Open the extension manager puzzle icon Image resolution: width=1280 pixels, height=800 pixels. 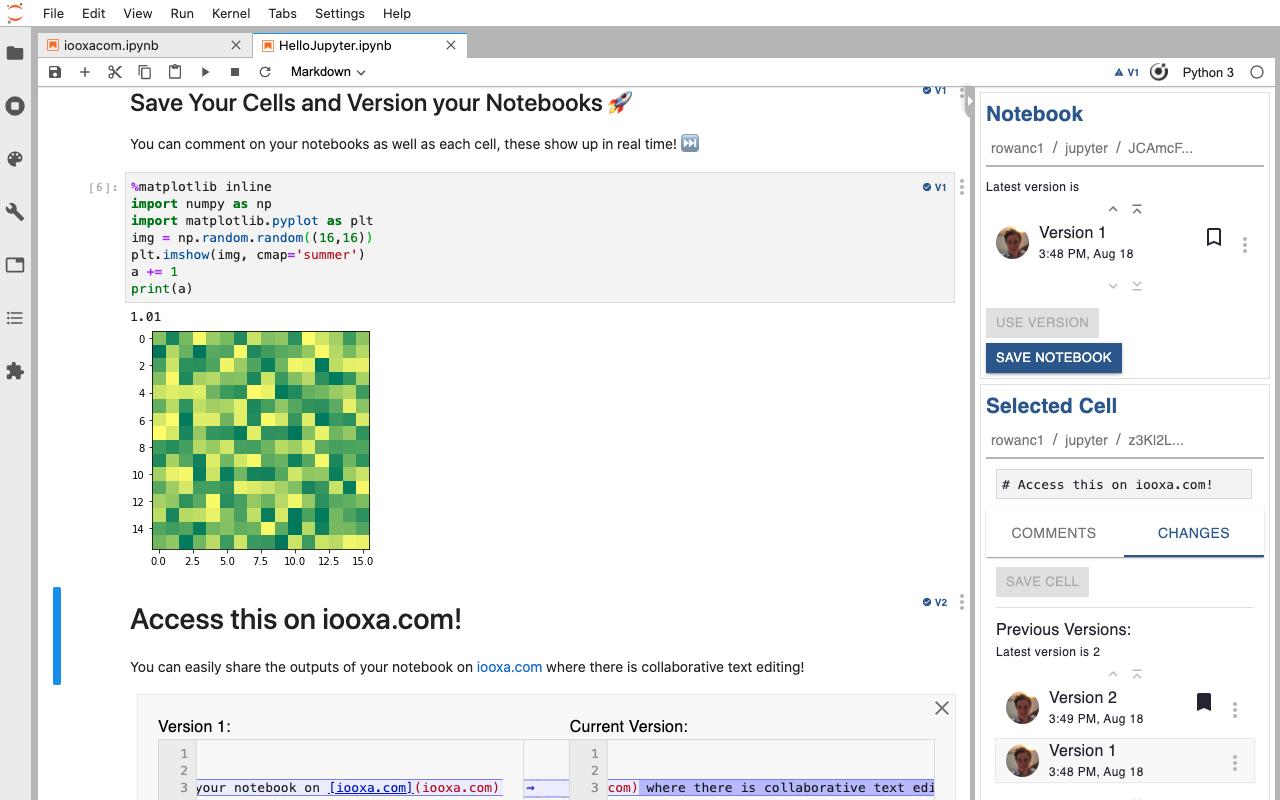click(15, 371)
